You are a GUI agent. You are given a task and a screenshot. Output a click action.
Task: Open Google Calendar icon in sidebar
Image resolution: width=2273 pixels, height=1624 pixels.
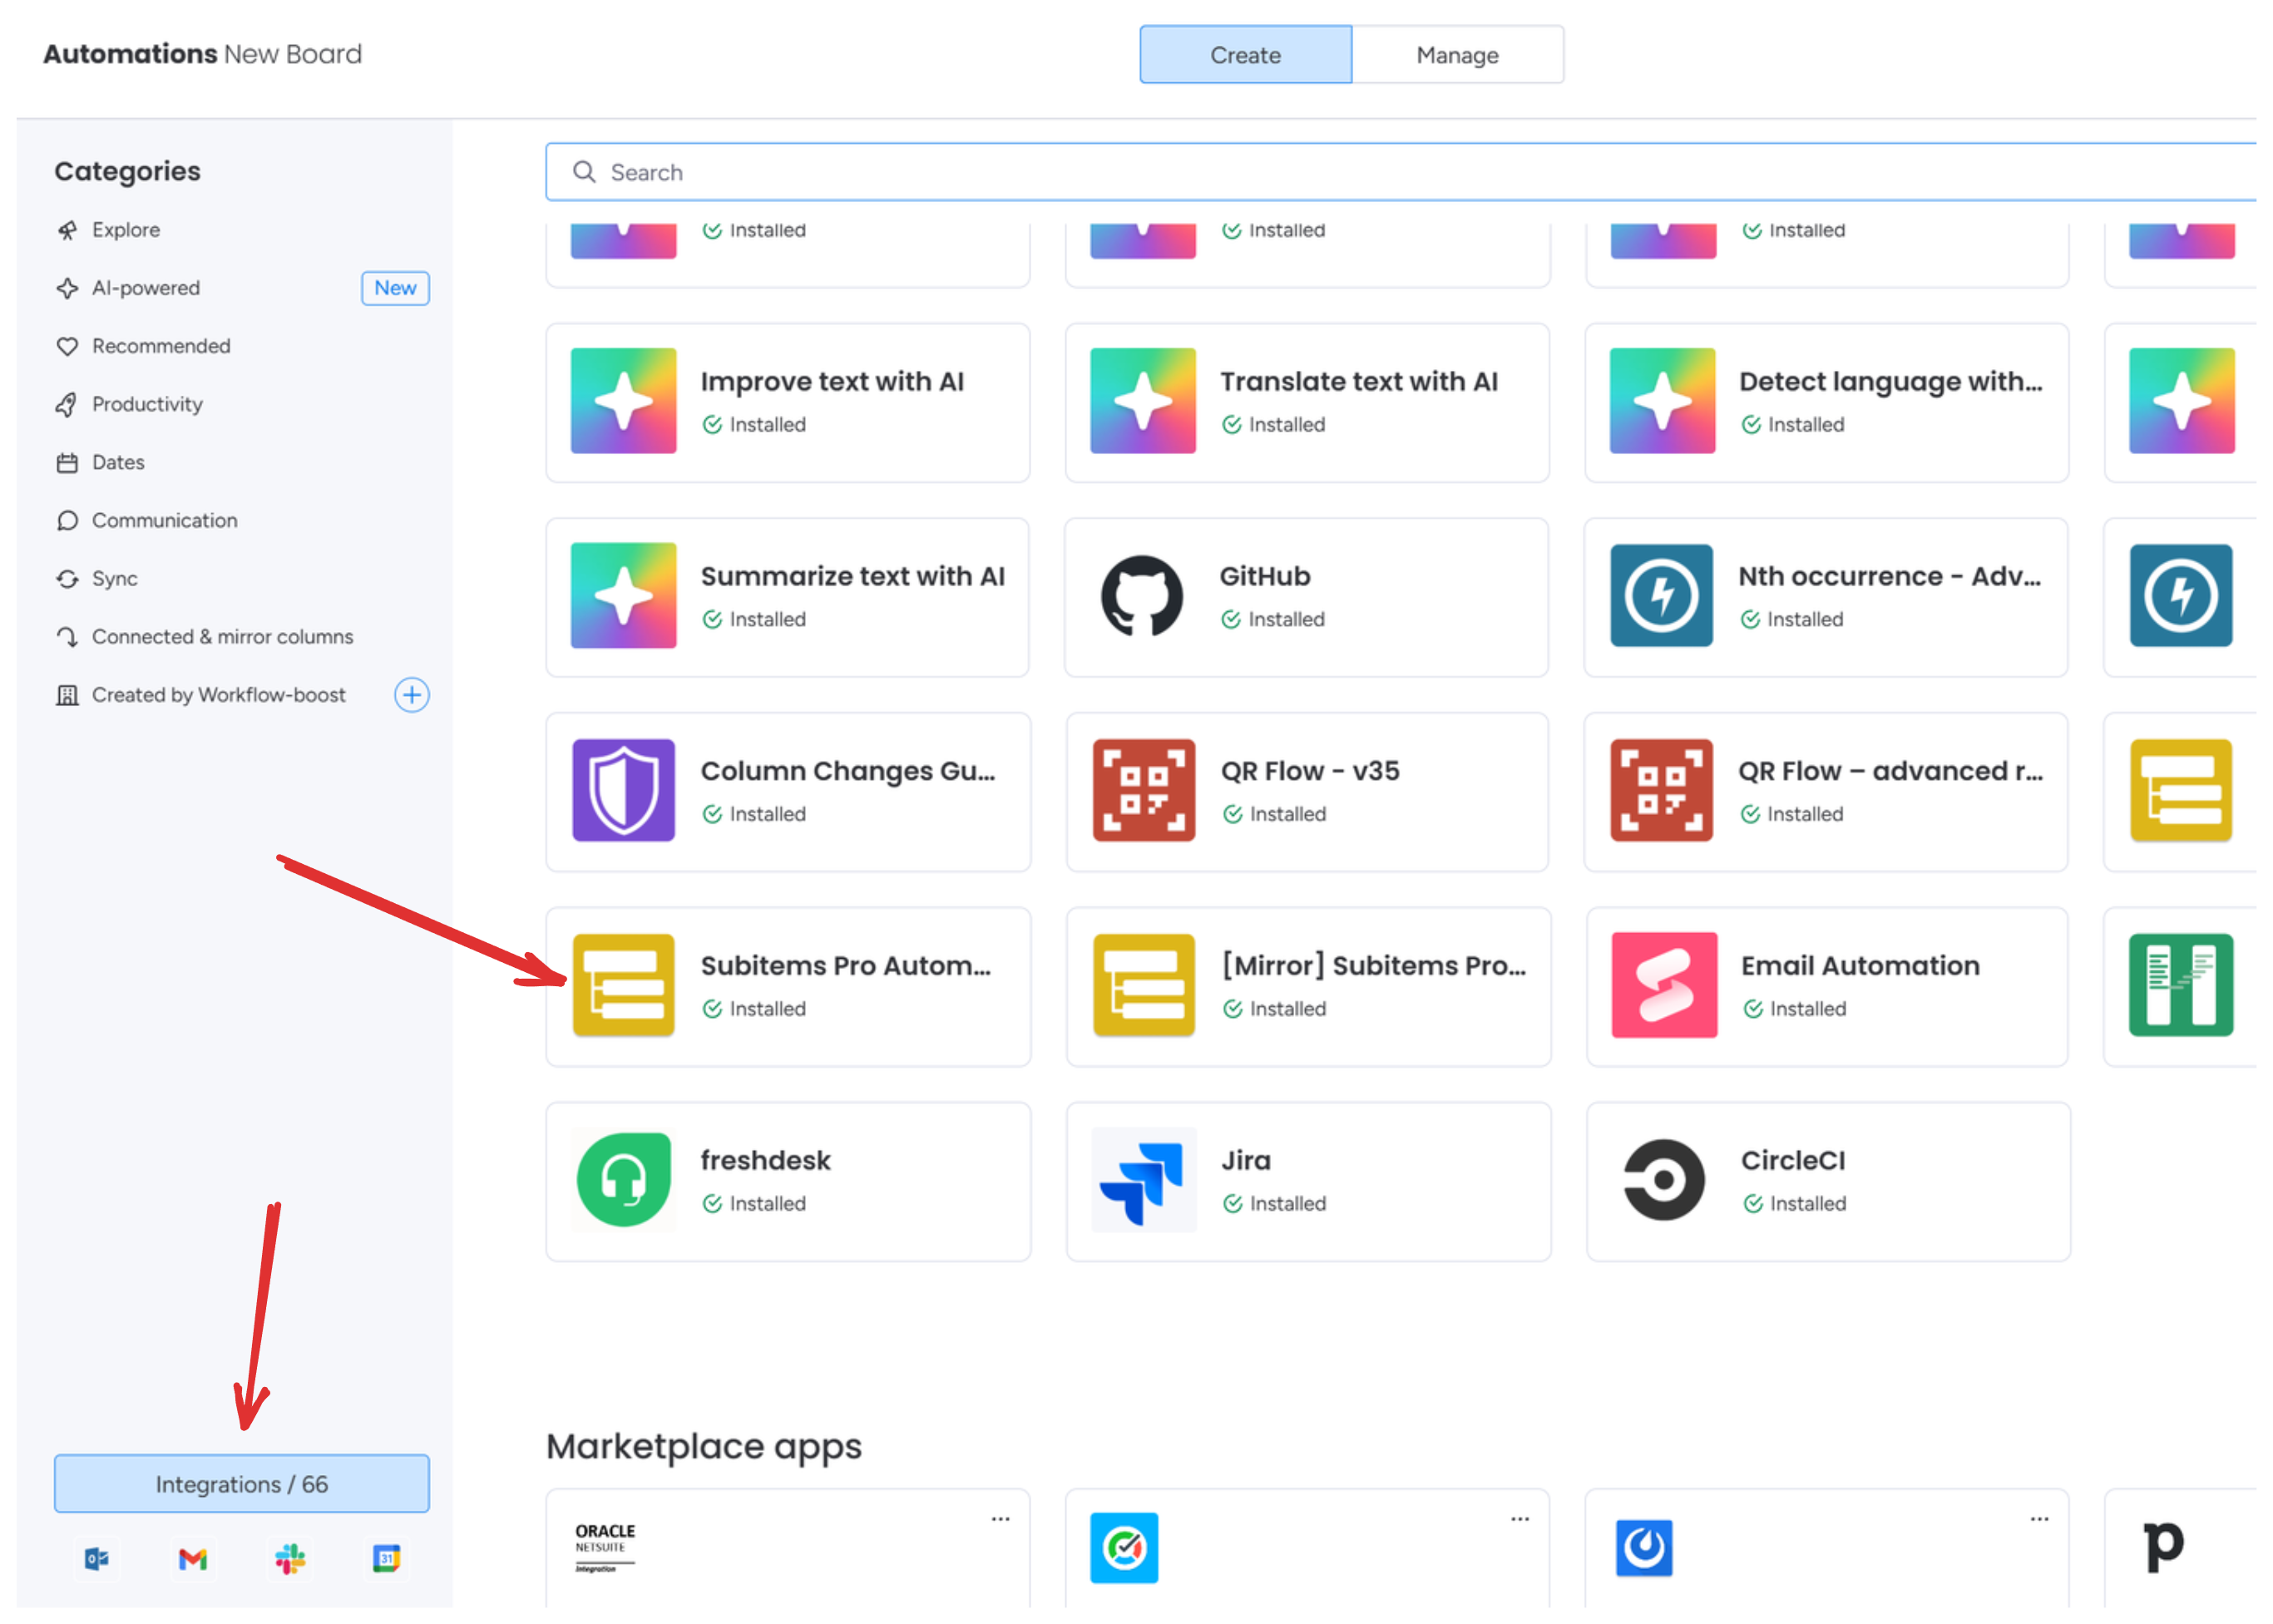[x=386, y=1558]
